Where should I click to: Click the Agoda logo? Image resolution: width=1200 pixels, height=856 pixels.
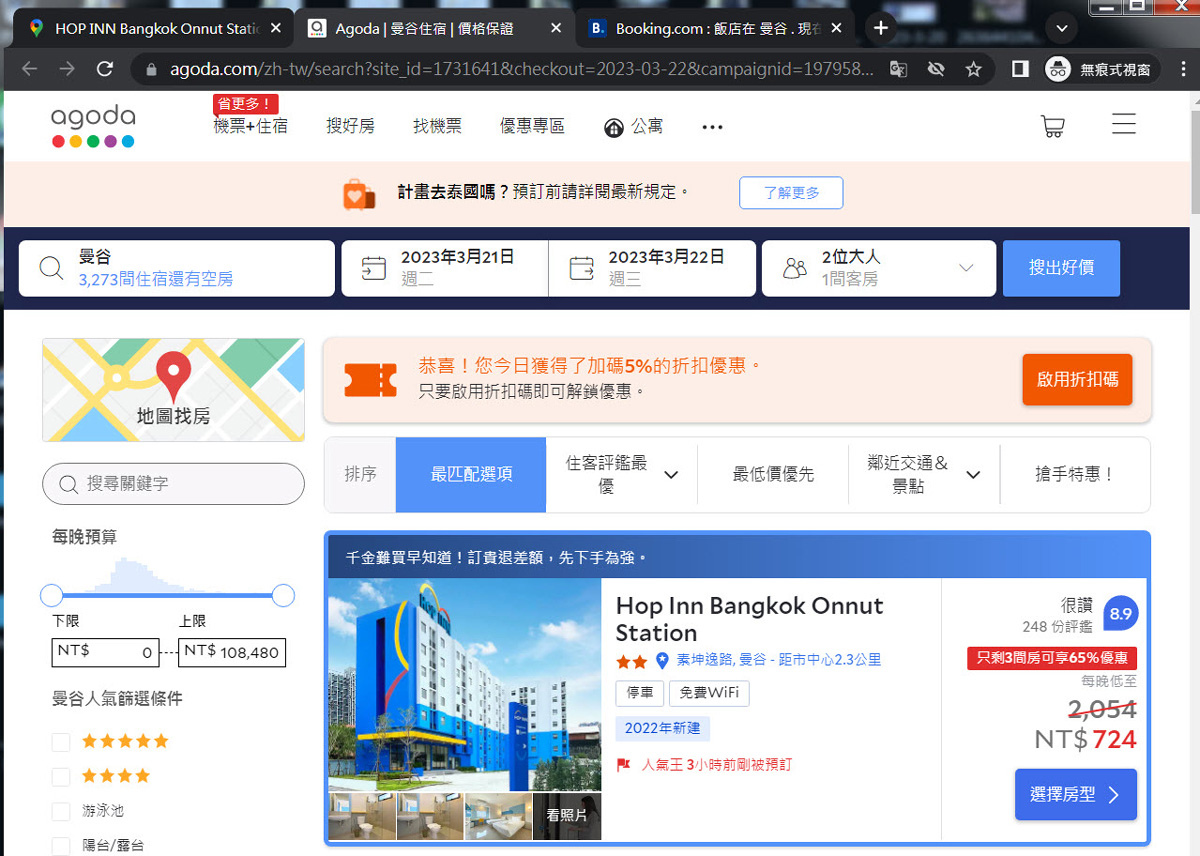click(93, 126)
